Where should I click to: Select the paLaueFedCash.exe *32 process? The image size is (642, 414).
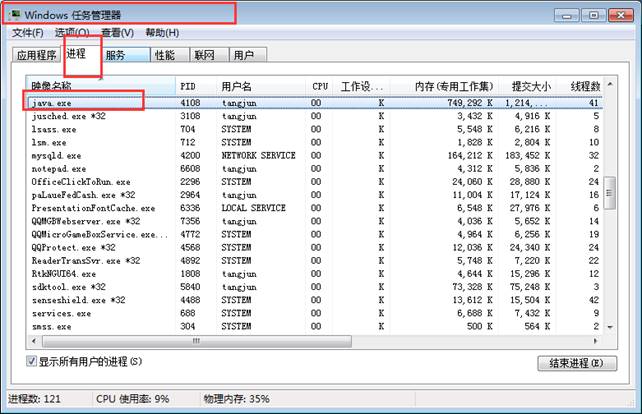(314, 195)
